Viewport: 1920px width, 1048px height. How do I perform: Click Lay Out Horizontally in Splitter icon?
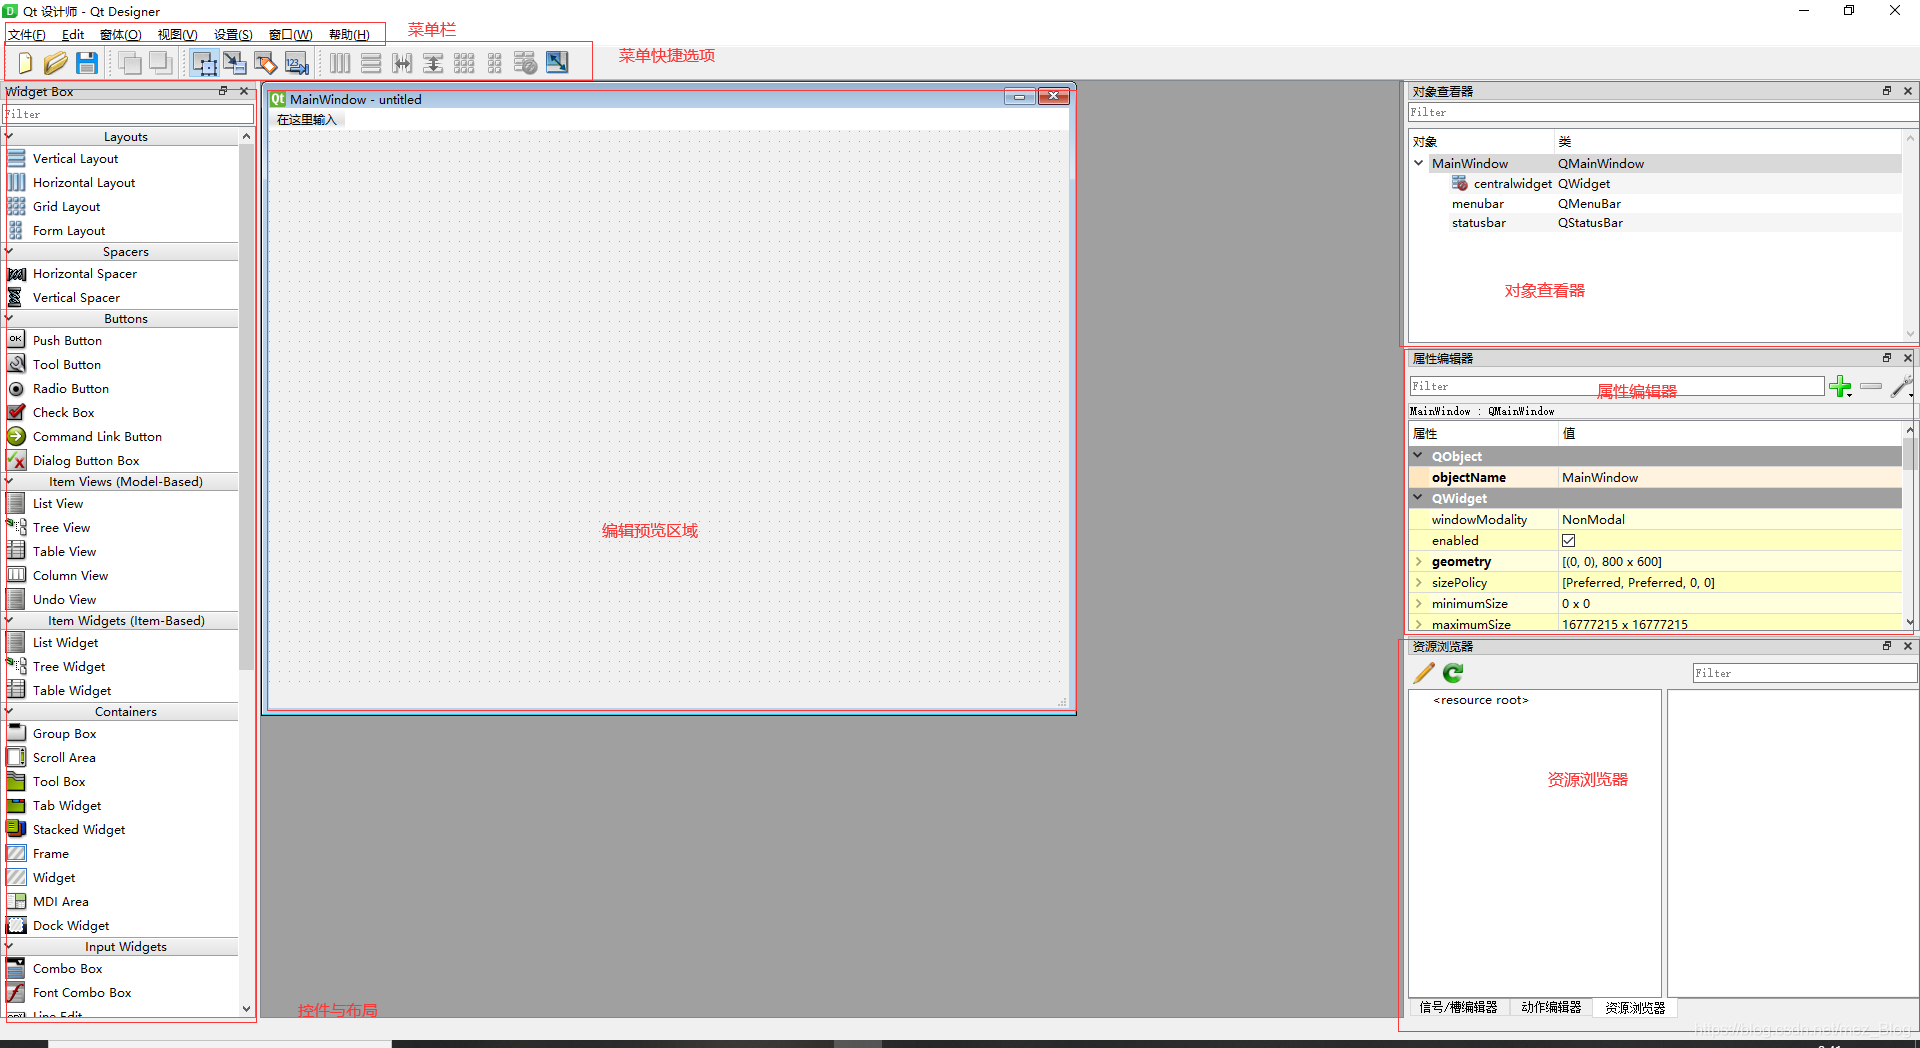[402, 63]
